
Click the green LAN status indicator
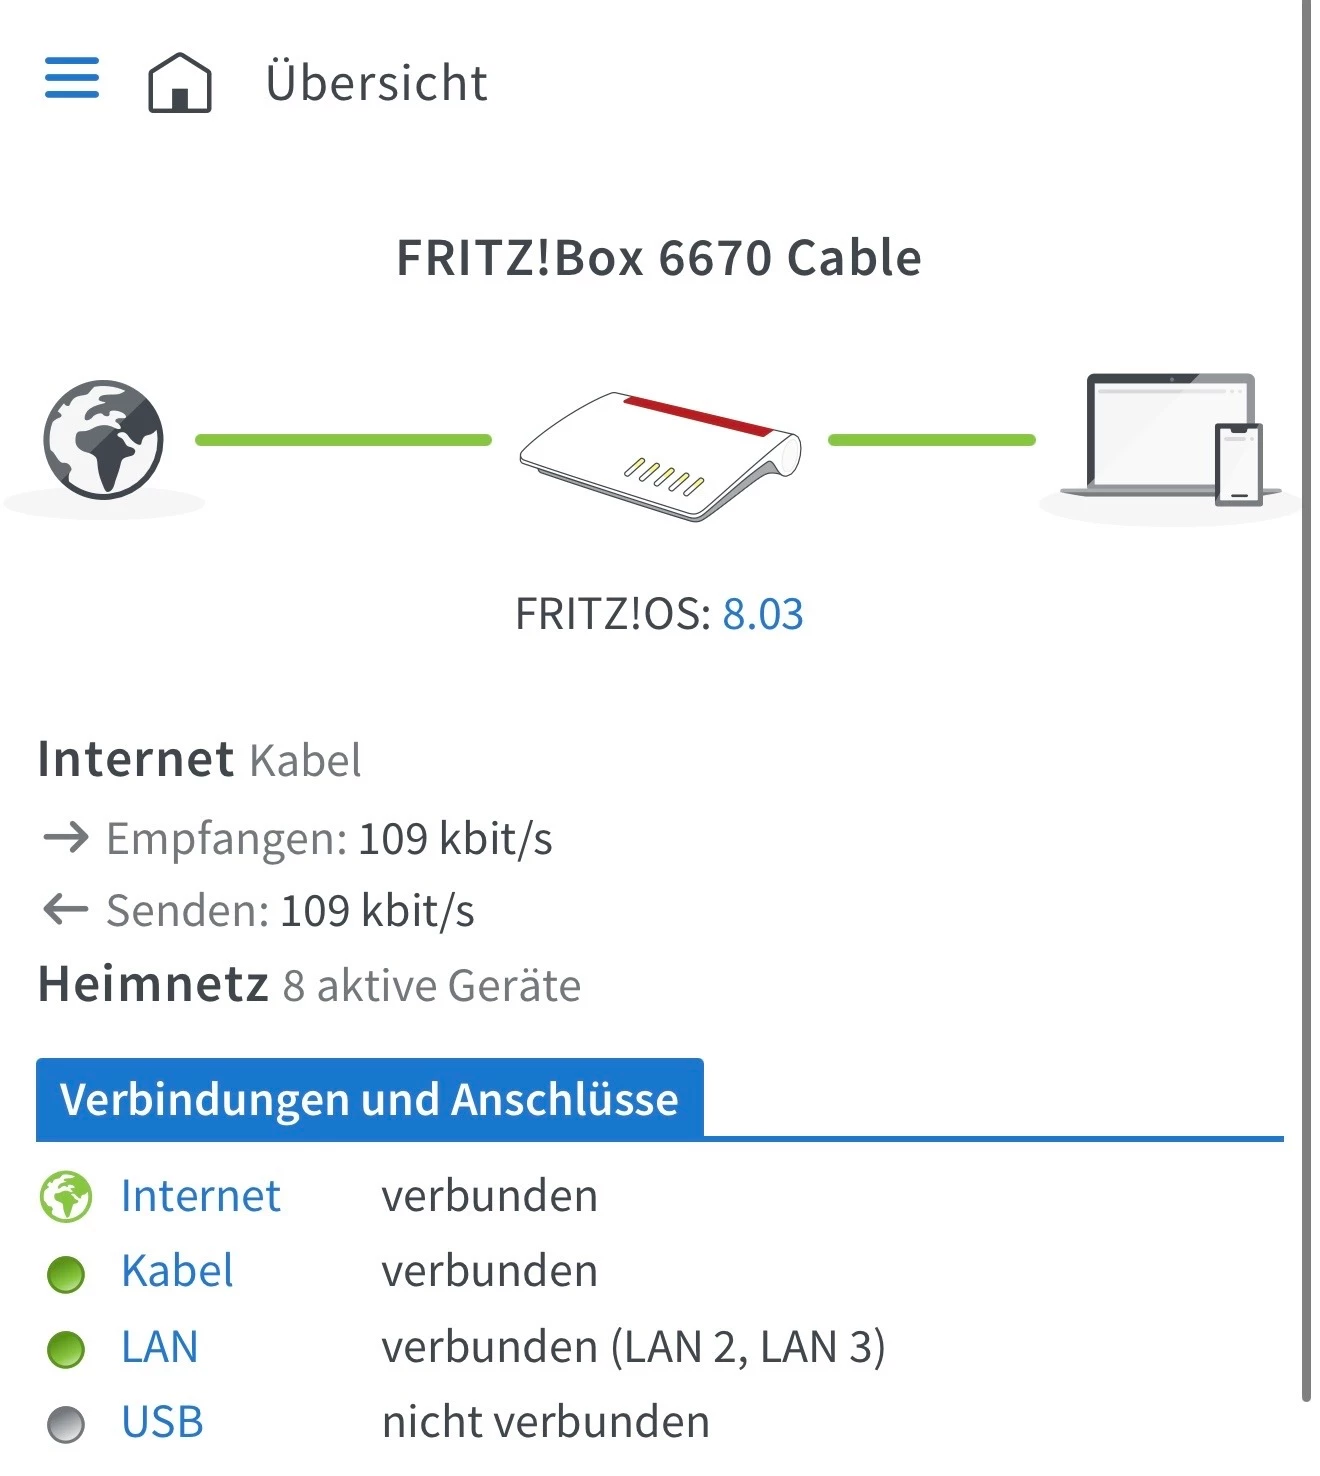click(66, 1349)
